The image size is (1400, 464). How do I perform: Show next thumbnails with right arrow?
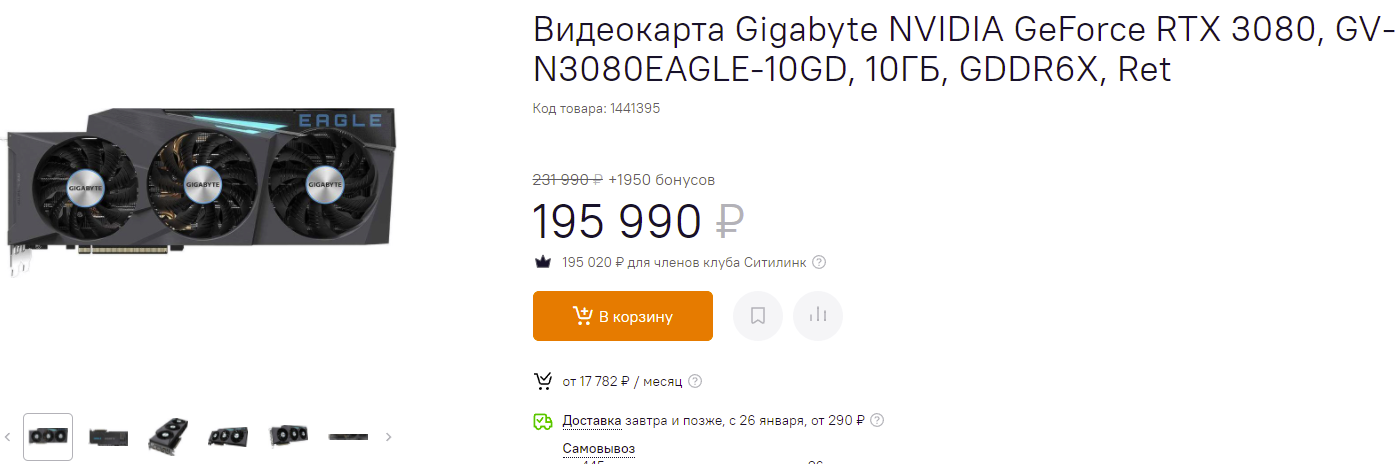389,437
